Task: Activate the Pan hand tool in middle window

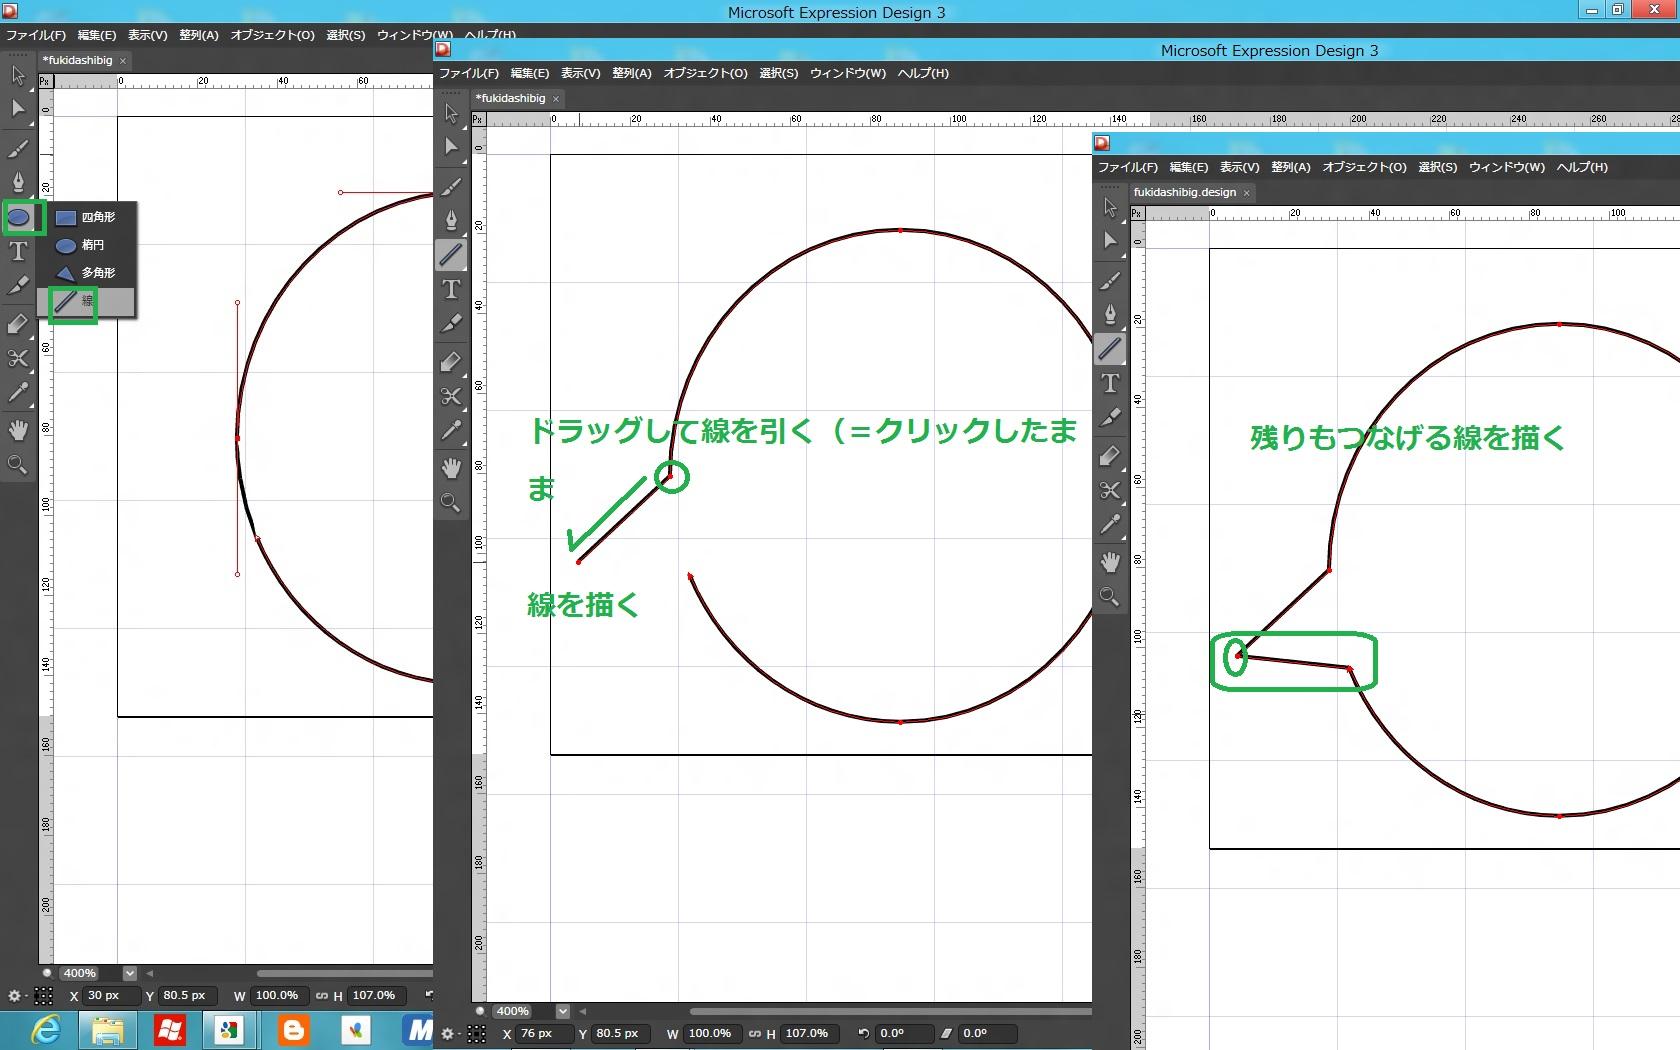Action: (x=451, y=469)
